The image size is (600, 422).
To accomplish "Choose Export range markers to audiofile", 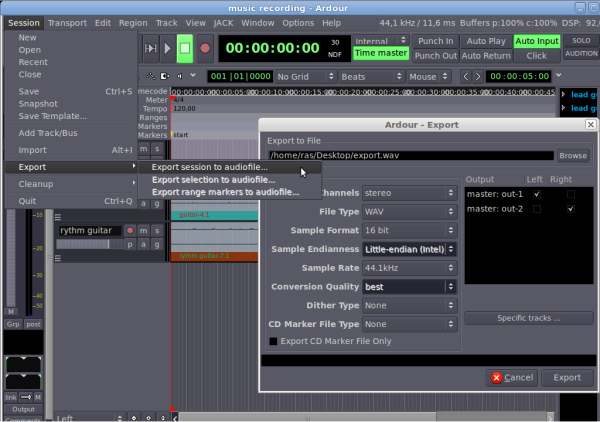I will click(x=230, y=192).
